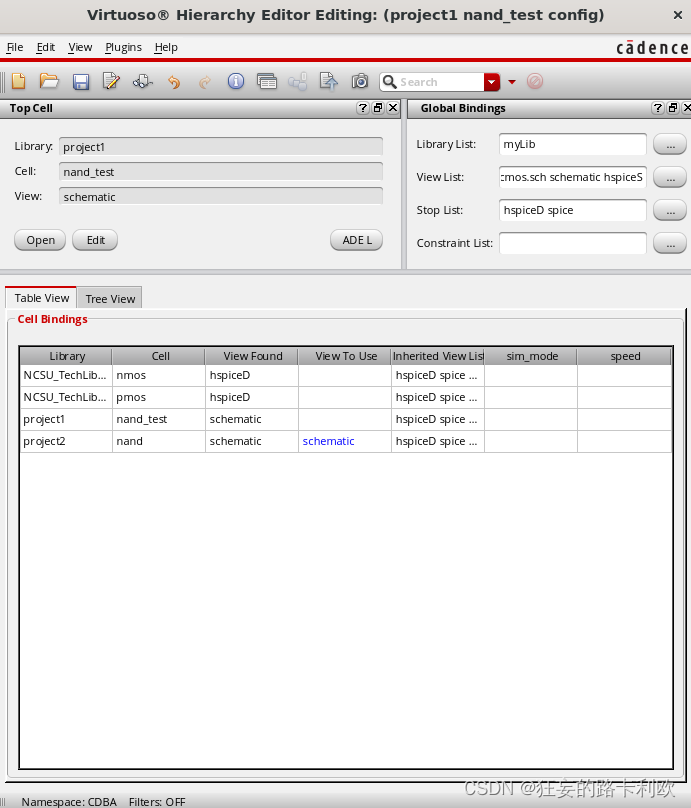Open the File menu

[x=15, y=47]
